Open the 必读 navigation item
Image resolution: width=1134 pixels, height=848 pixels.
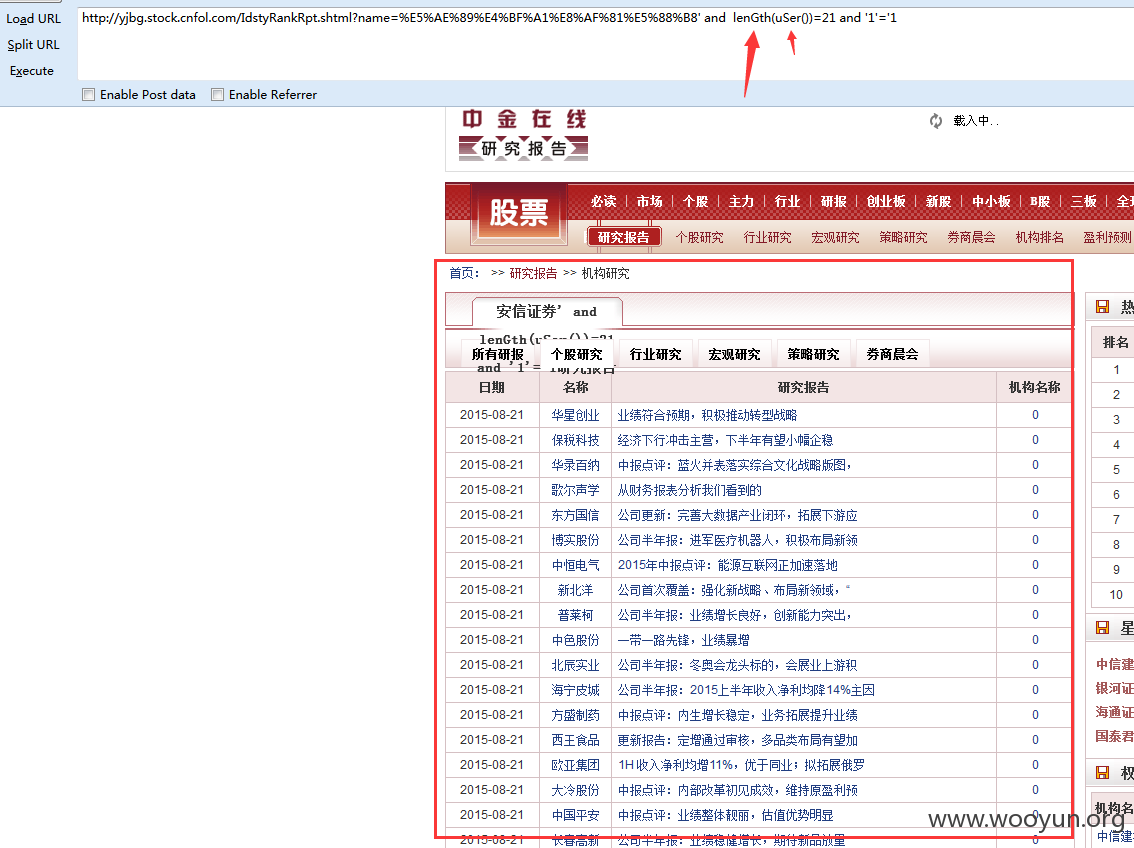pos(603,201)
